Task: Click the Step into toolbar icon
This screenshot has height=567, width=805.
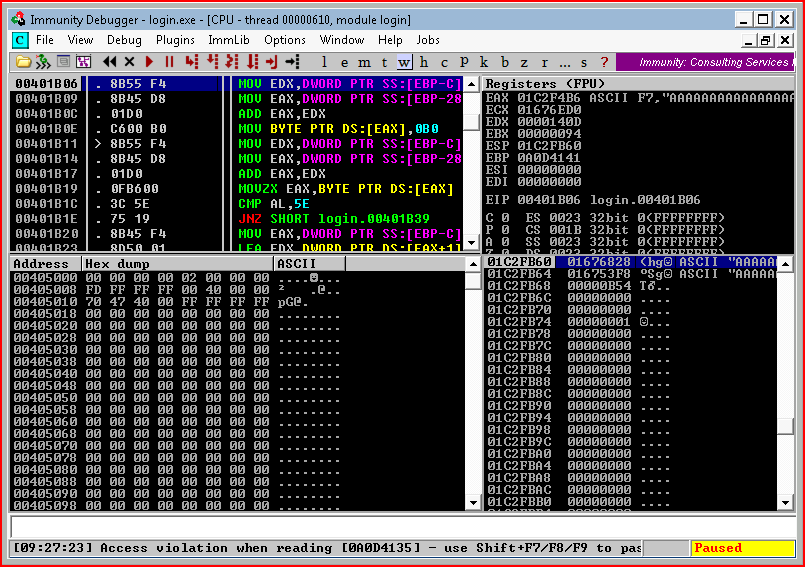Action: [x=191, y=62]
